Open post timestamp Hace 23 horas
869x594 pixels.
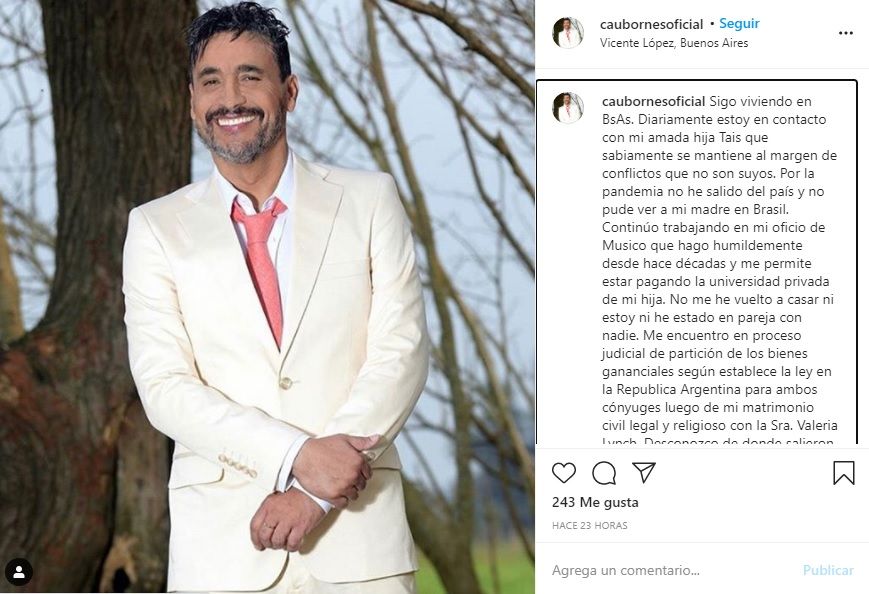(x=590, y=525)
